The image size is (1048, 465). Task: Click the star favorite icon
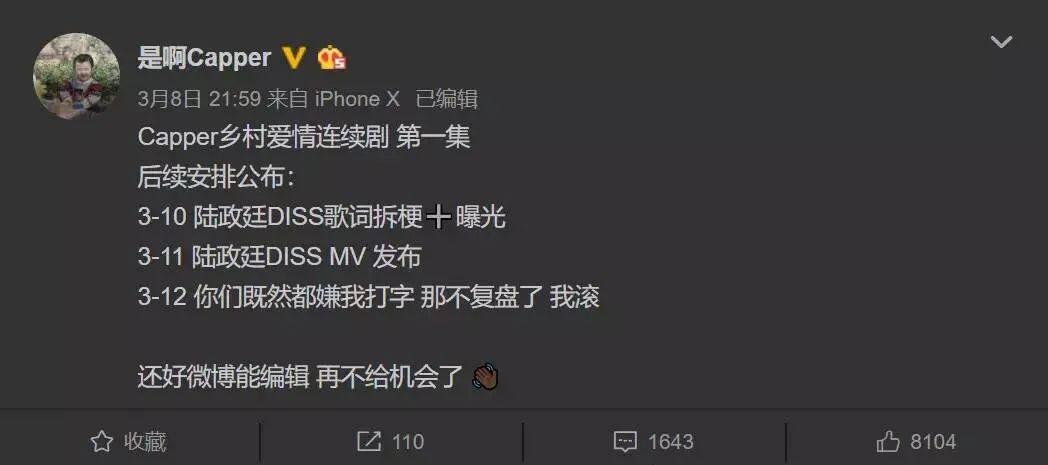102,441
